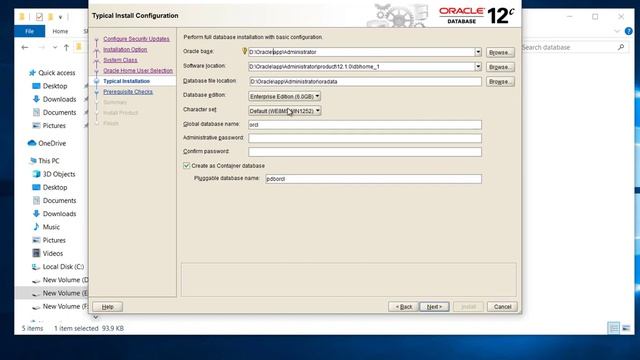The width and height of the screenshot is (640, 360).
Task: Click the Confirm password field
Action: point(365,152)
